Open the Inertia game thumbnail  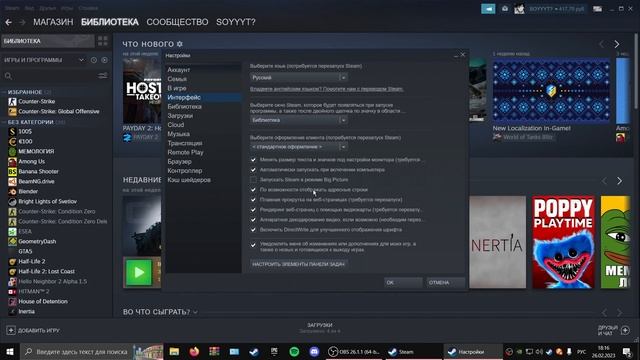tap(498, 242)
